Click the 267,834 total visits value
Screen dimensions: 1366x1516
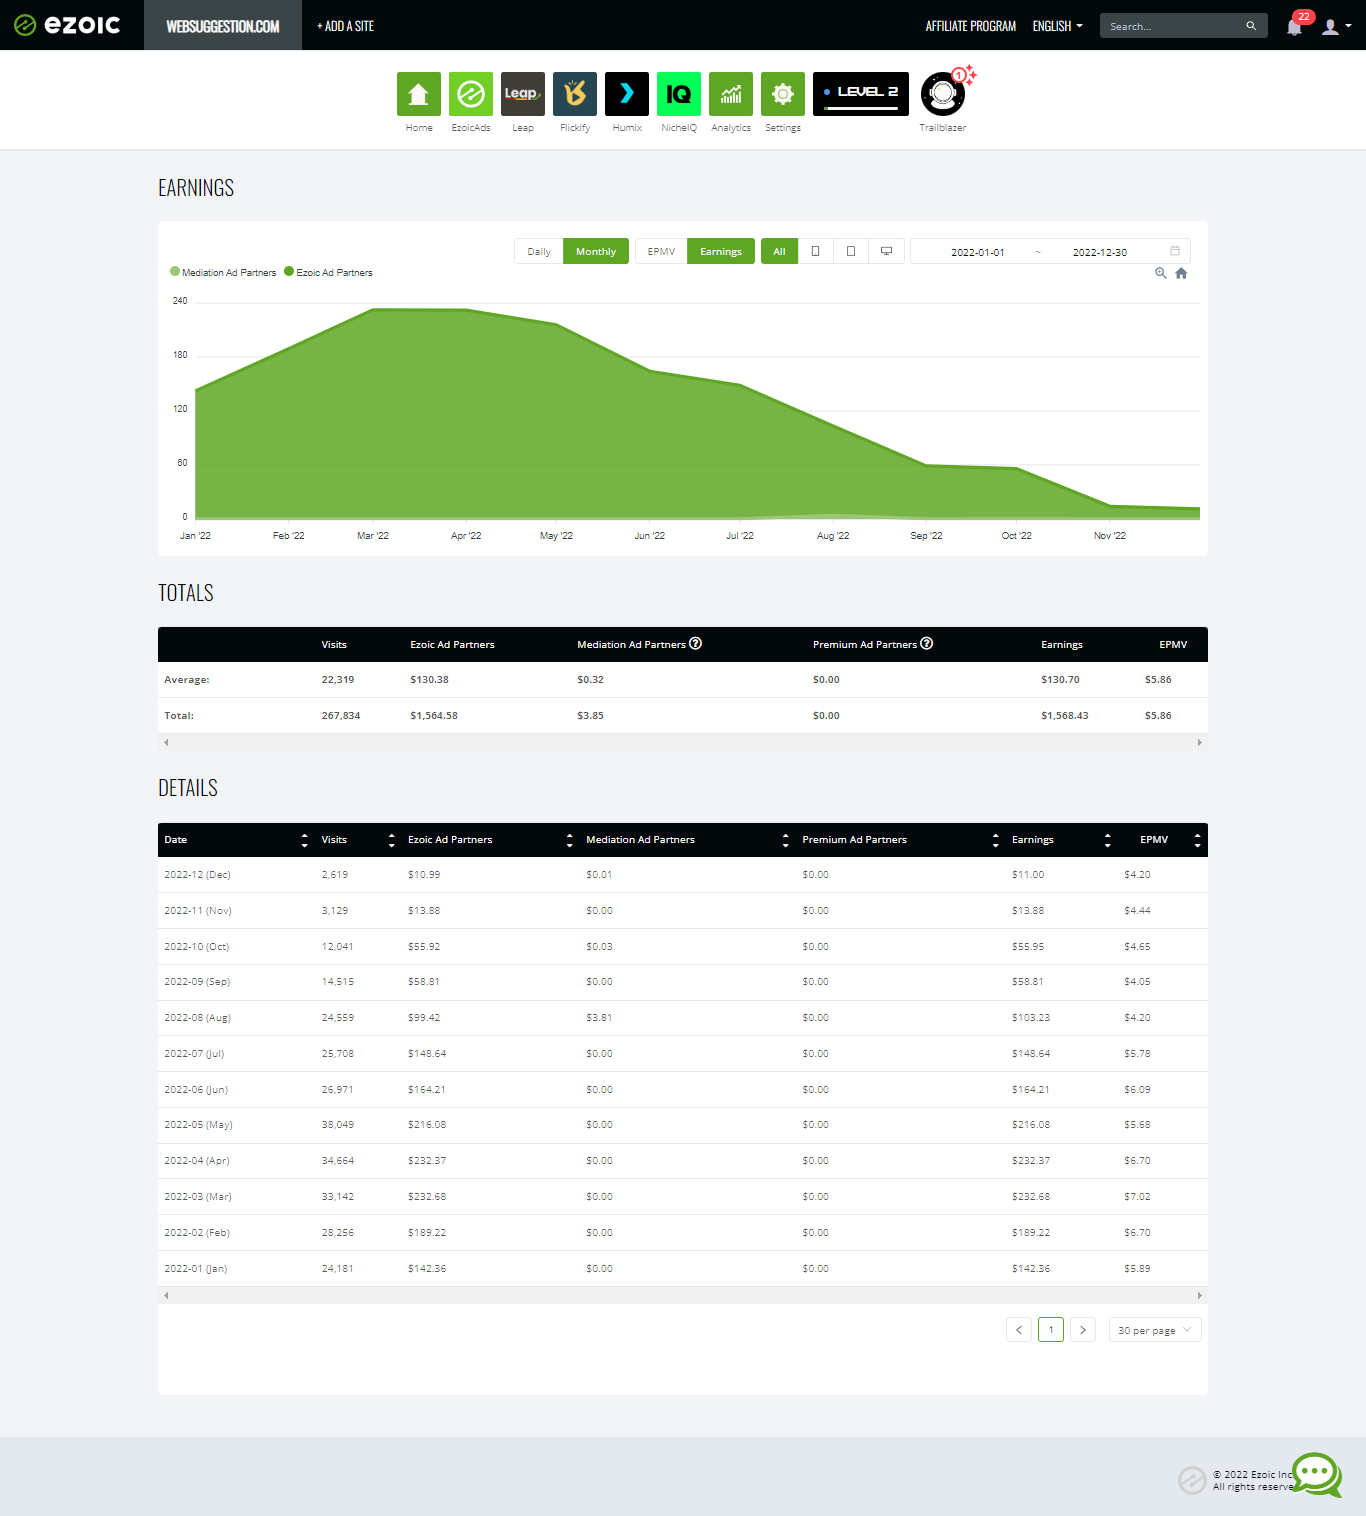click(x=341, y=716)
